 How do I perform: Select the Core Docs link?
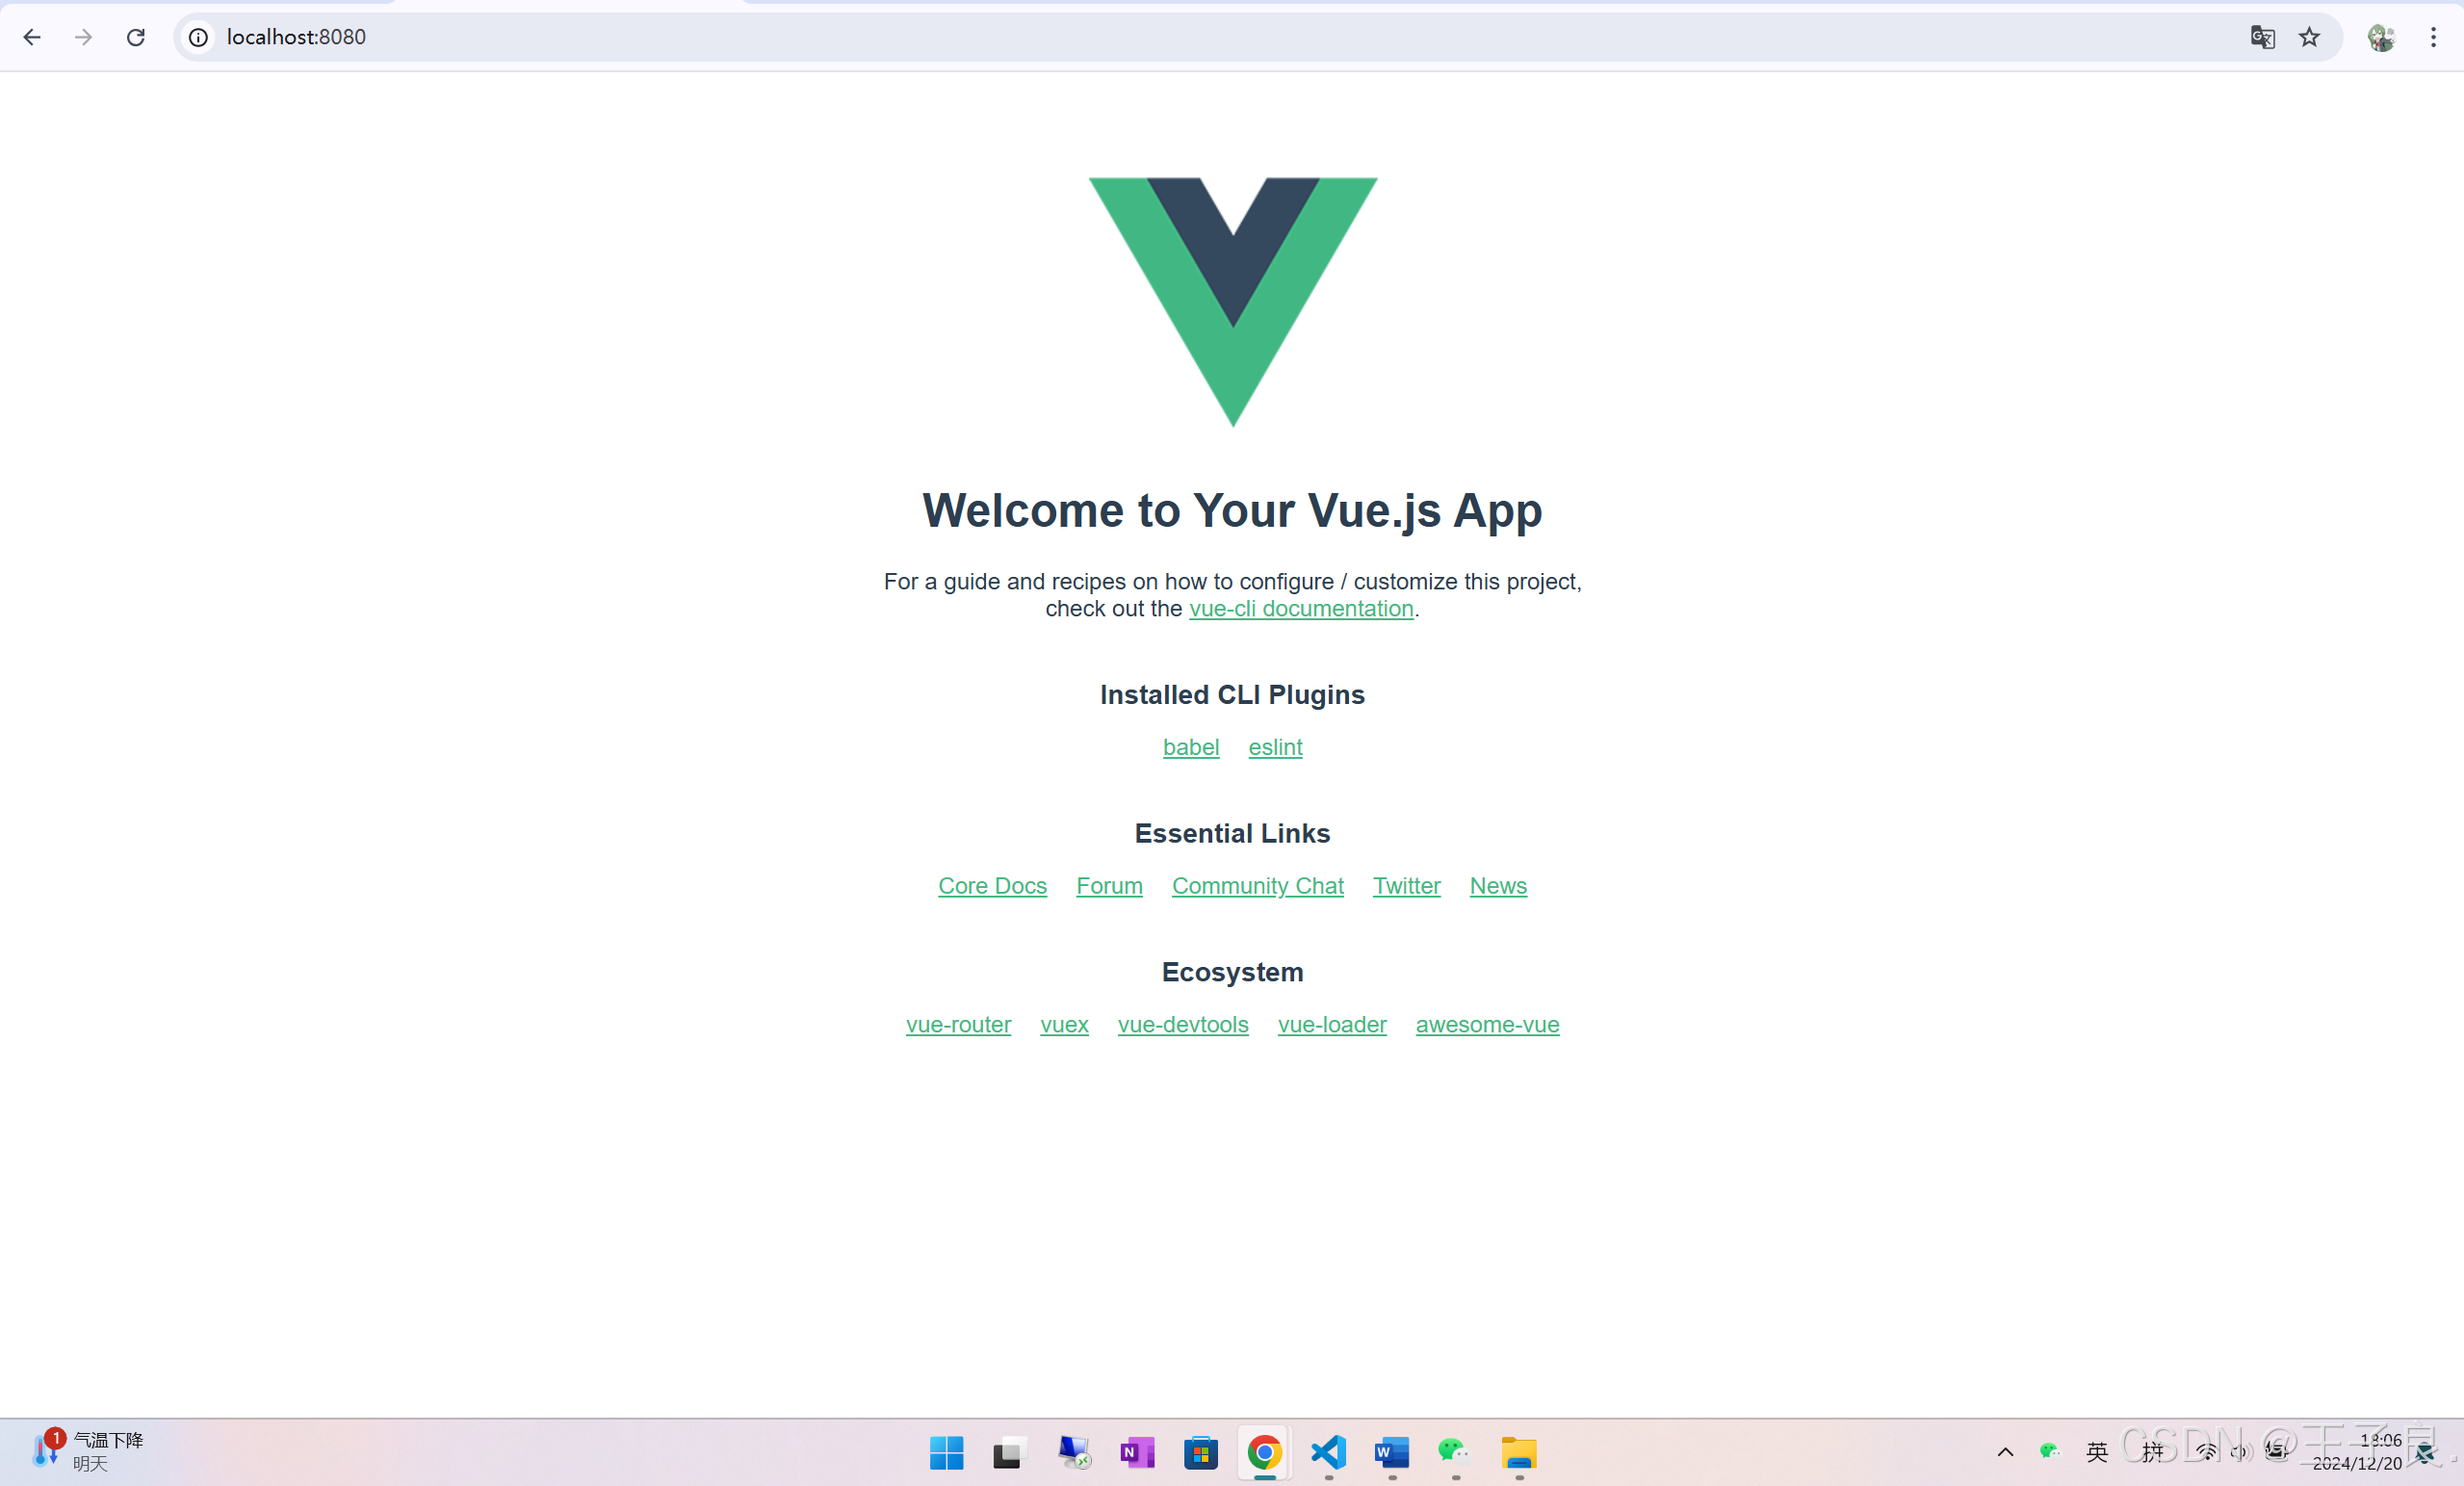[991, 886]
